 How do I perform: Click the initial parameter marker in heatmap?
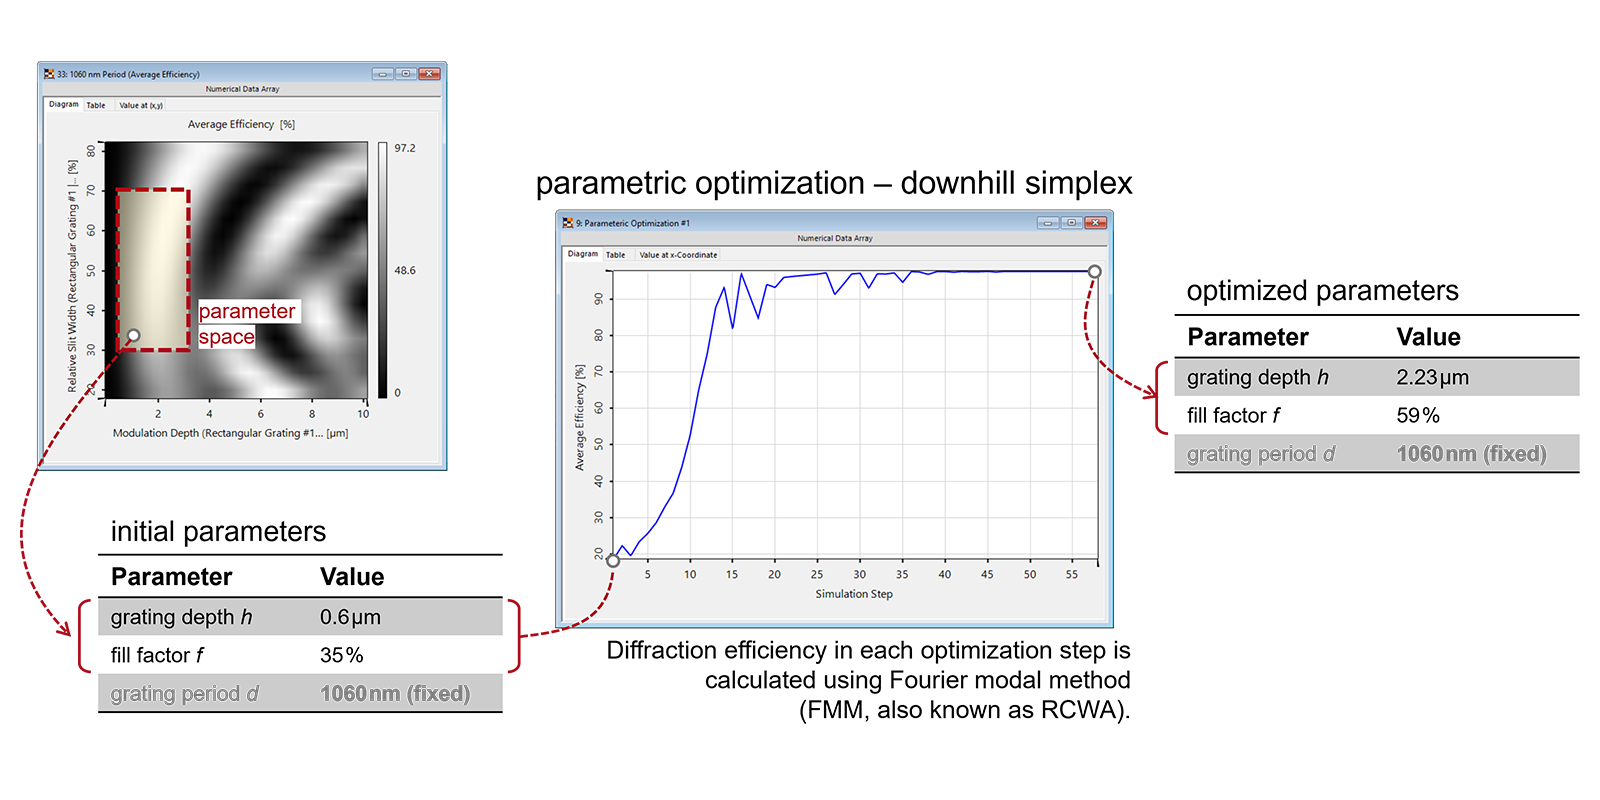click(x=133, y=335)
